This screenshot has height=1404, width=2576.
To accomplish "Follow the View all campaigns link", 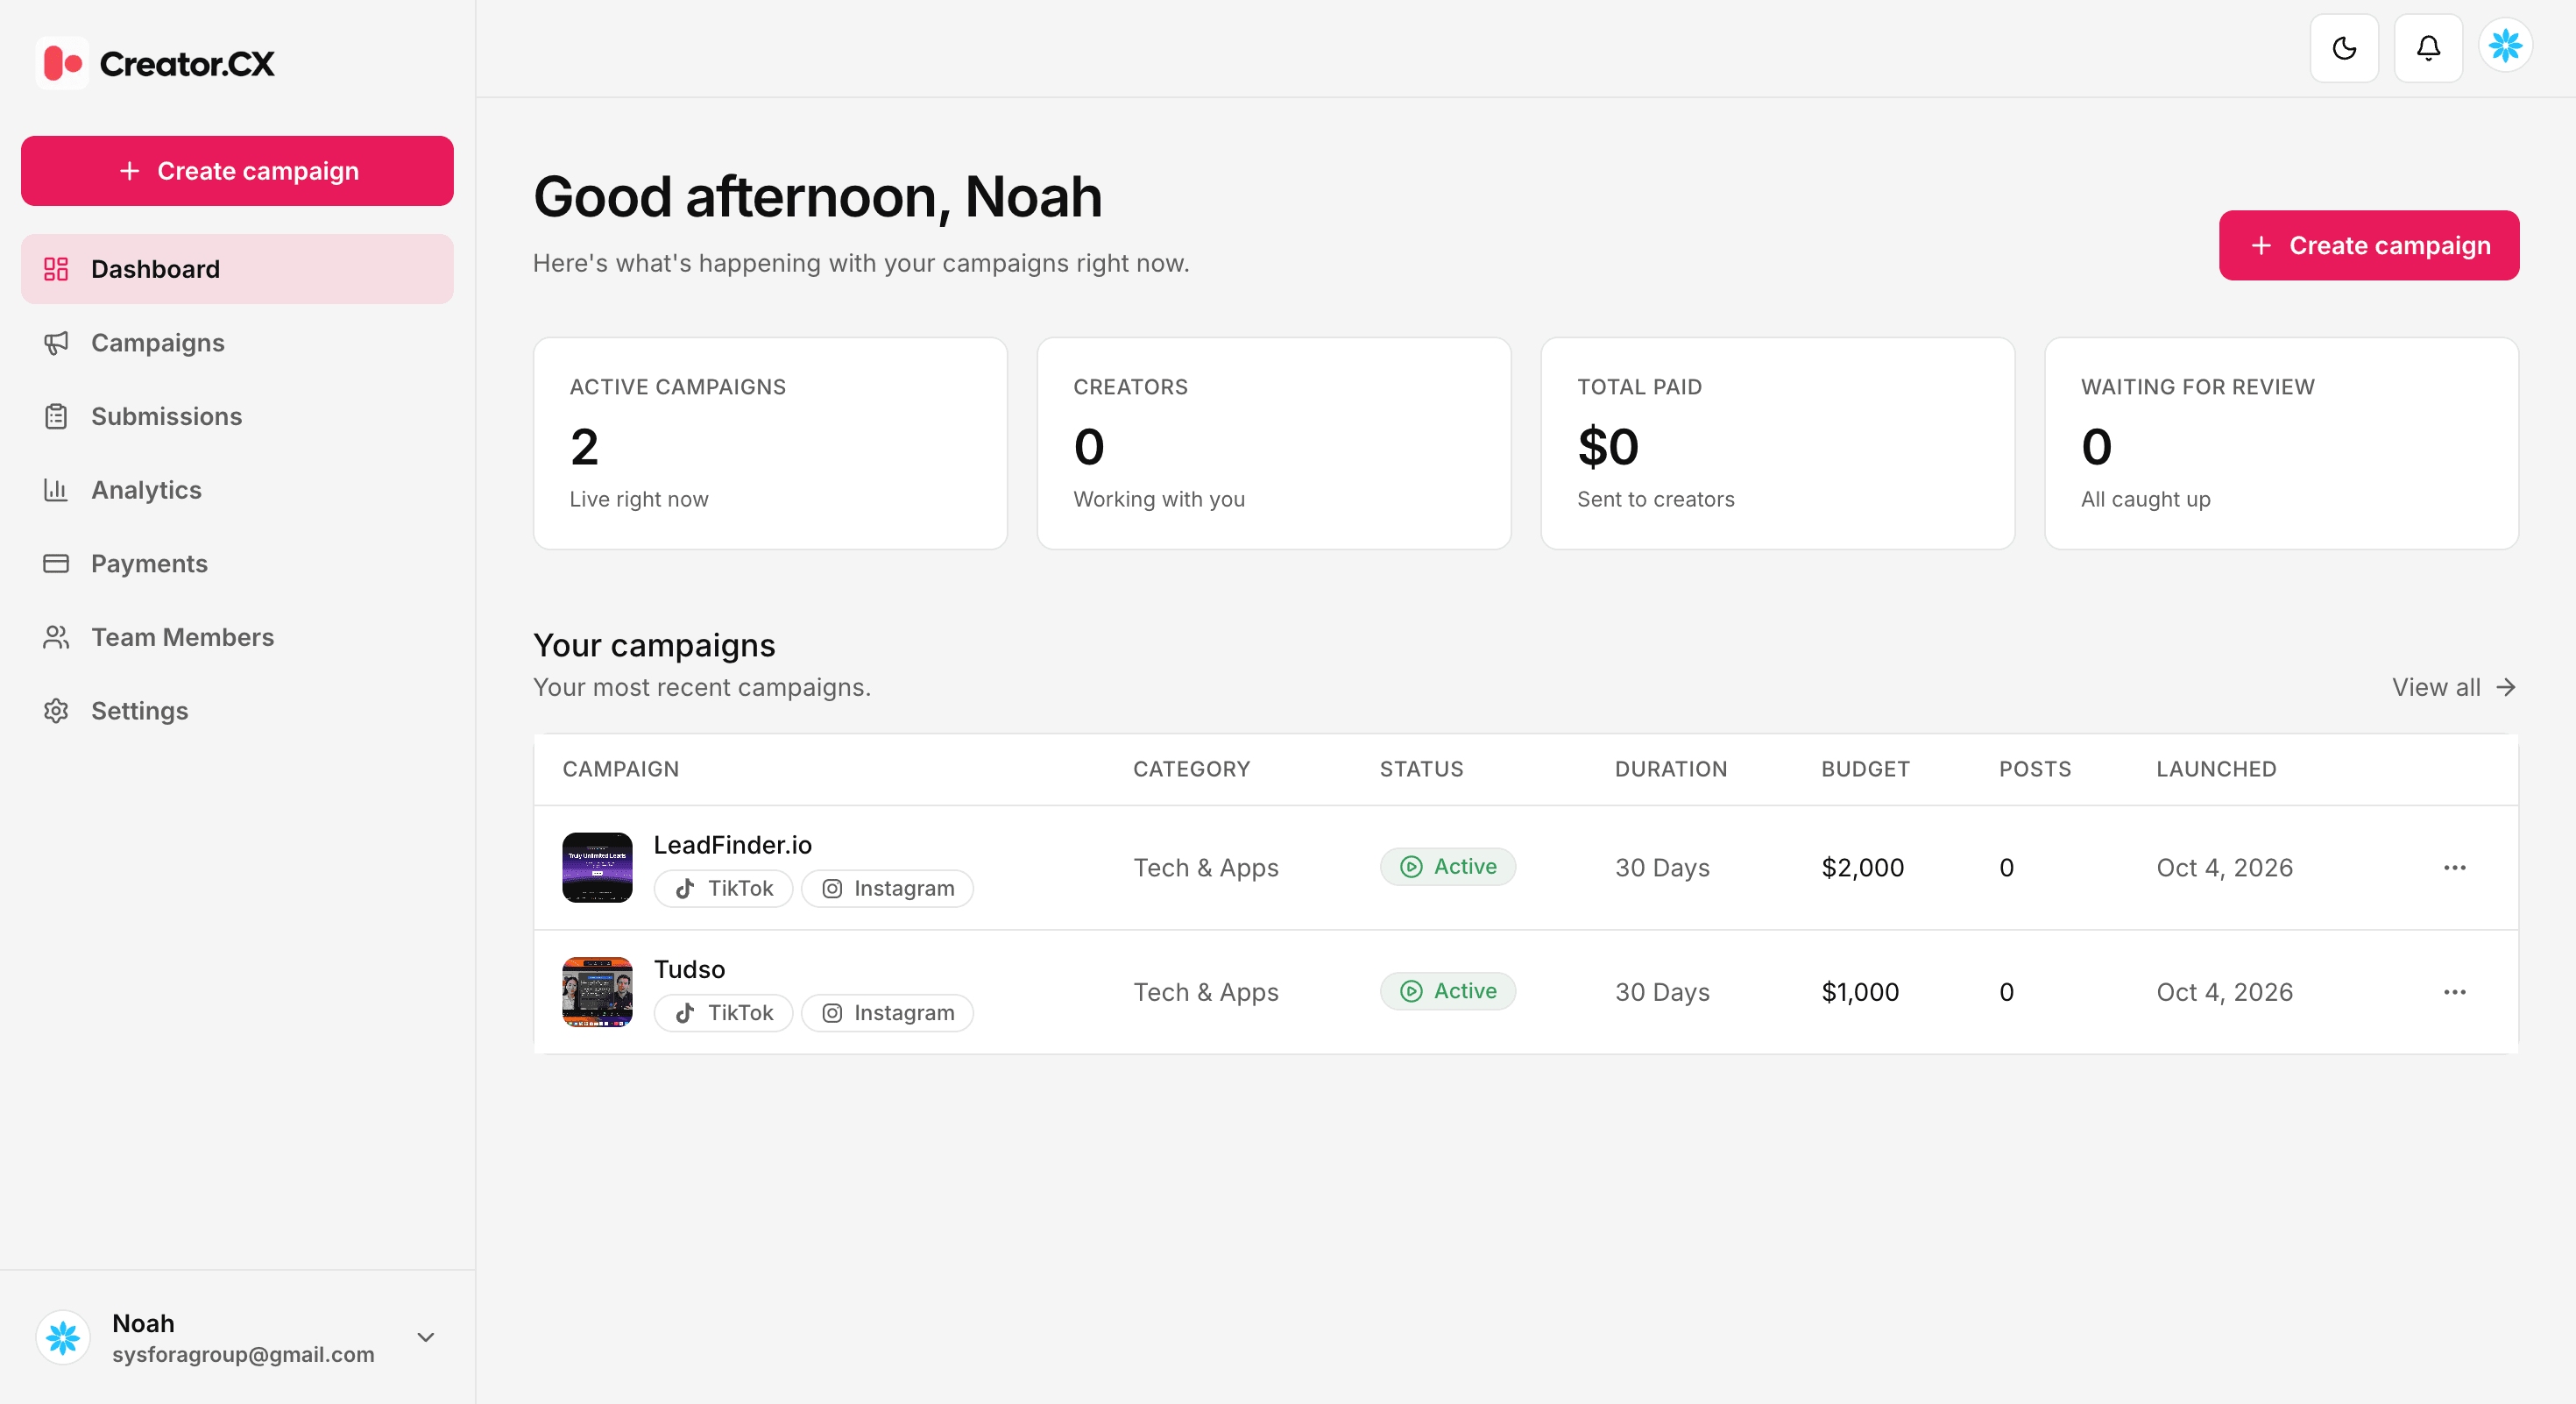I will [2453, 687].
